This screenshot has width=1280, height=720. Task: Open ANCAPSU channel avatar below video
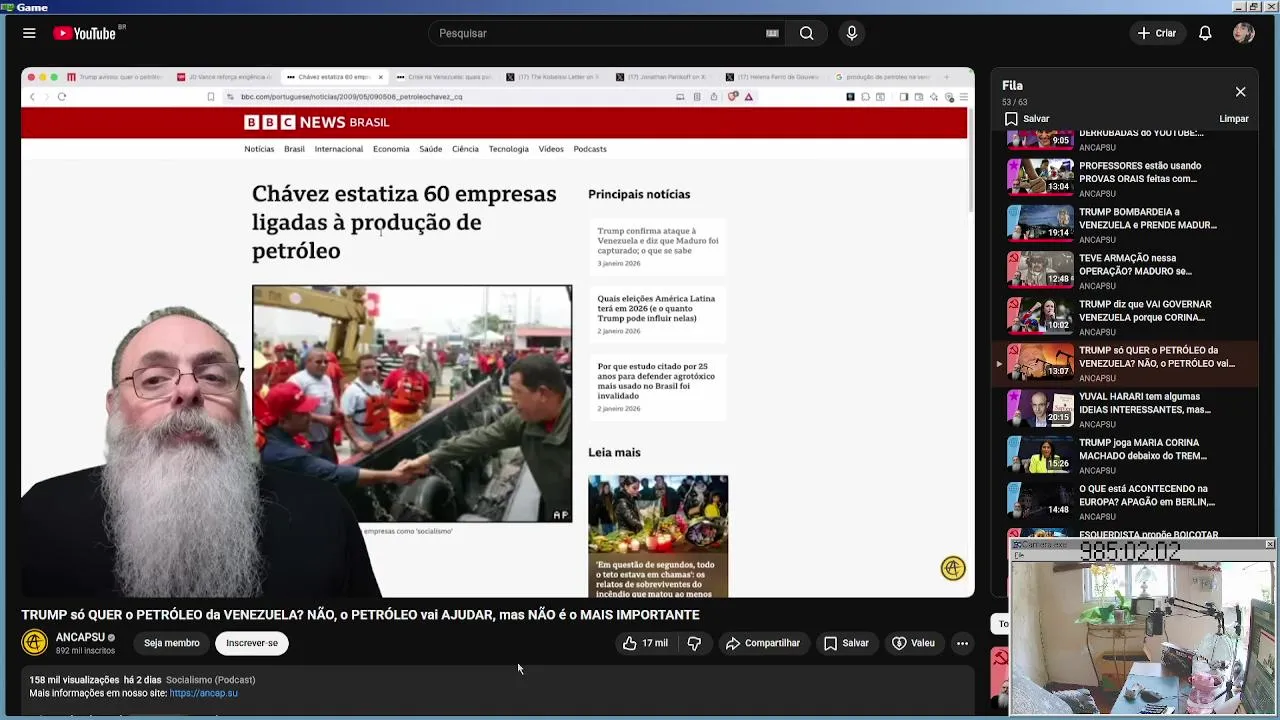click(35, 642)
